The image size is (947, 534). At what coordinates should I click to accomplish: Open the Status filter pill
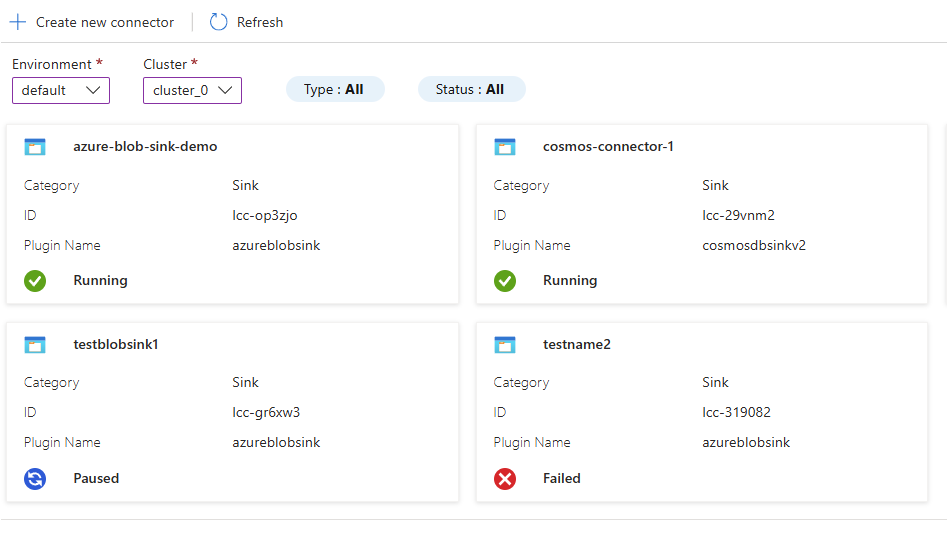471,89
